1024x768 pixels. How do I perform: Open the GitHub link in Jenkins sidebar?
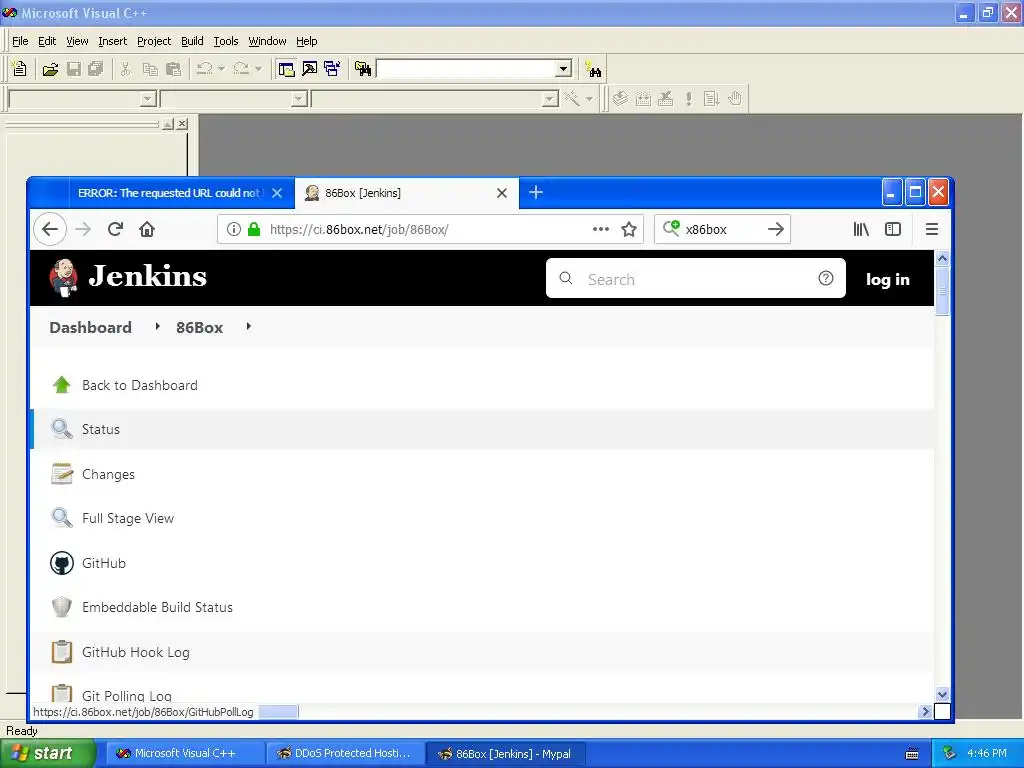pos(104,564)
